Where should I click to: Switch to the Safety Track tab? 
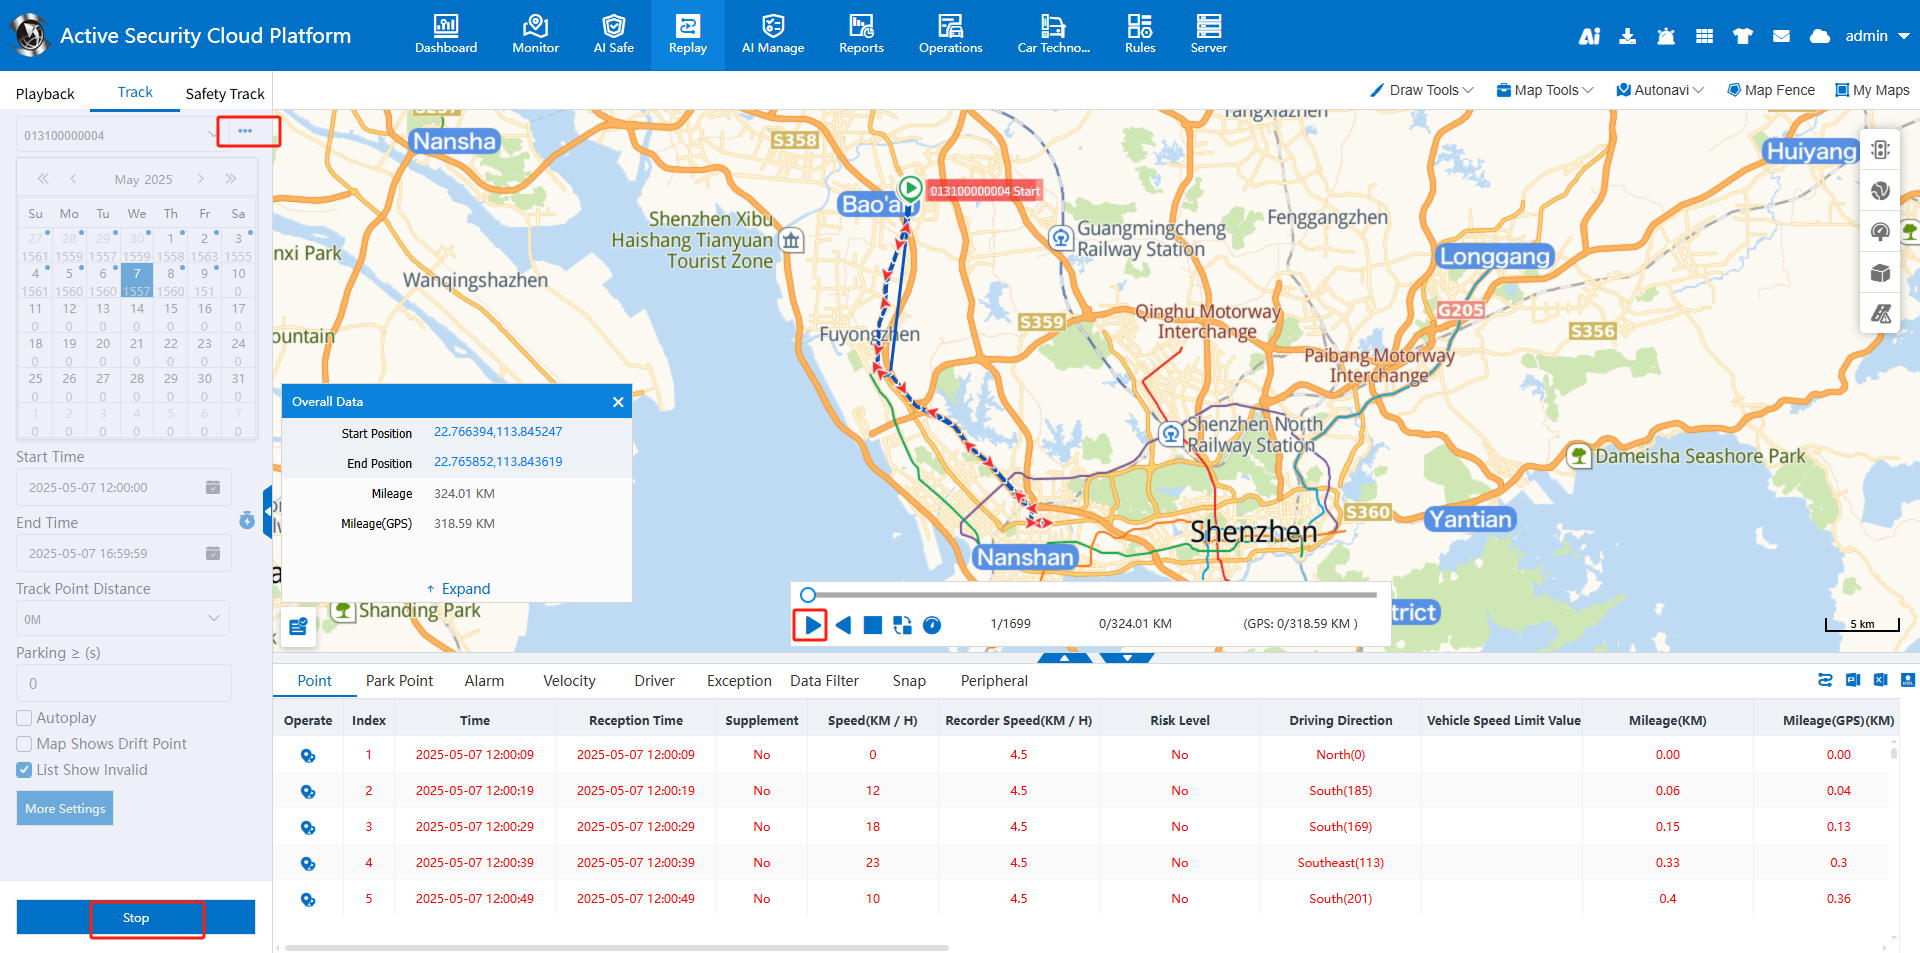224,93
